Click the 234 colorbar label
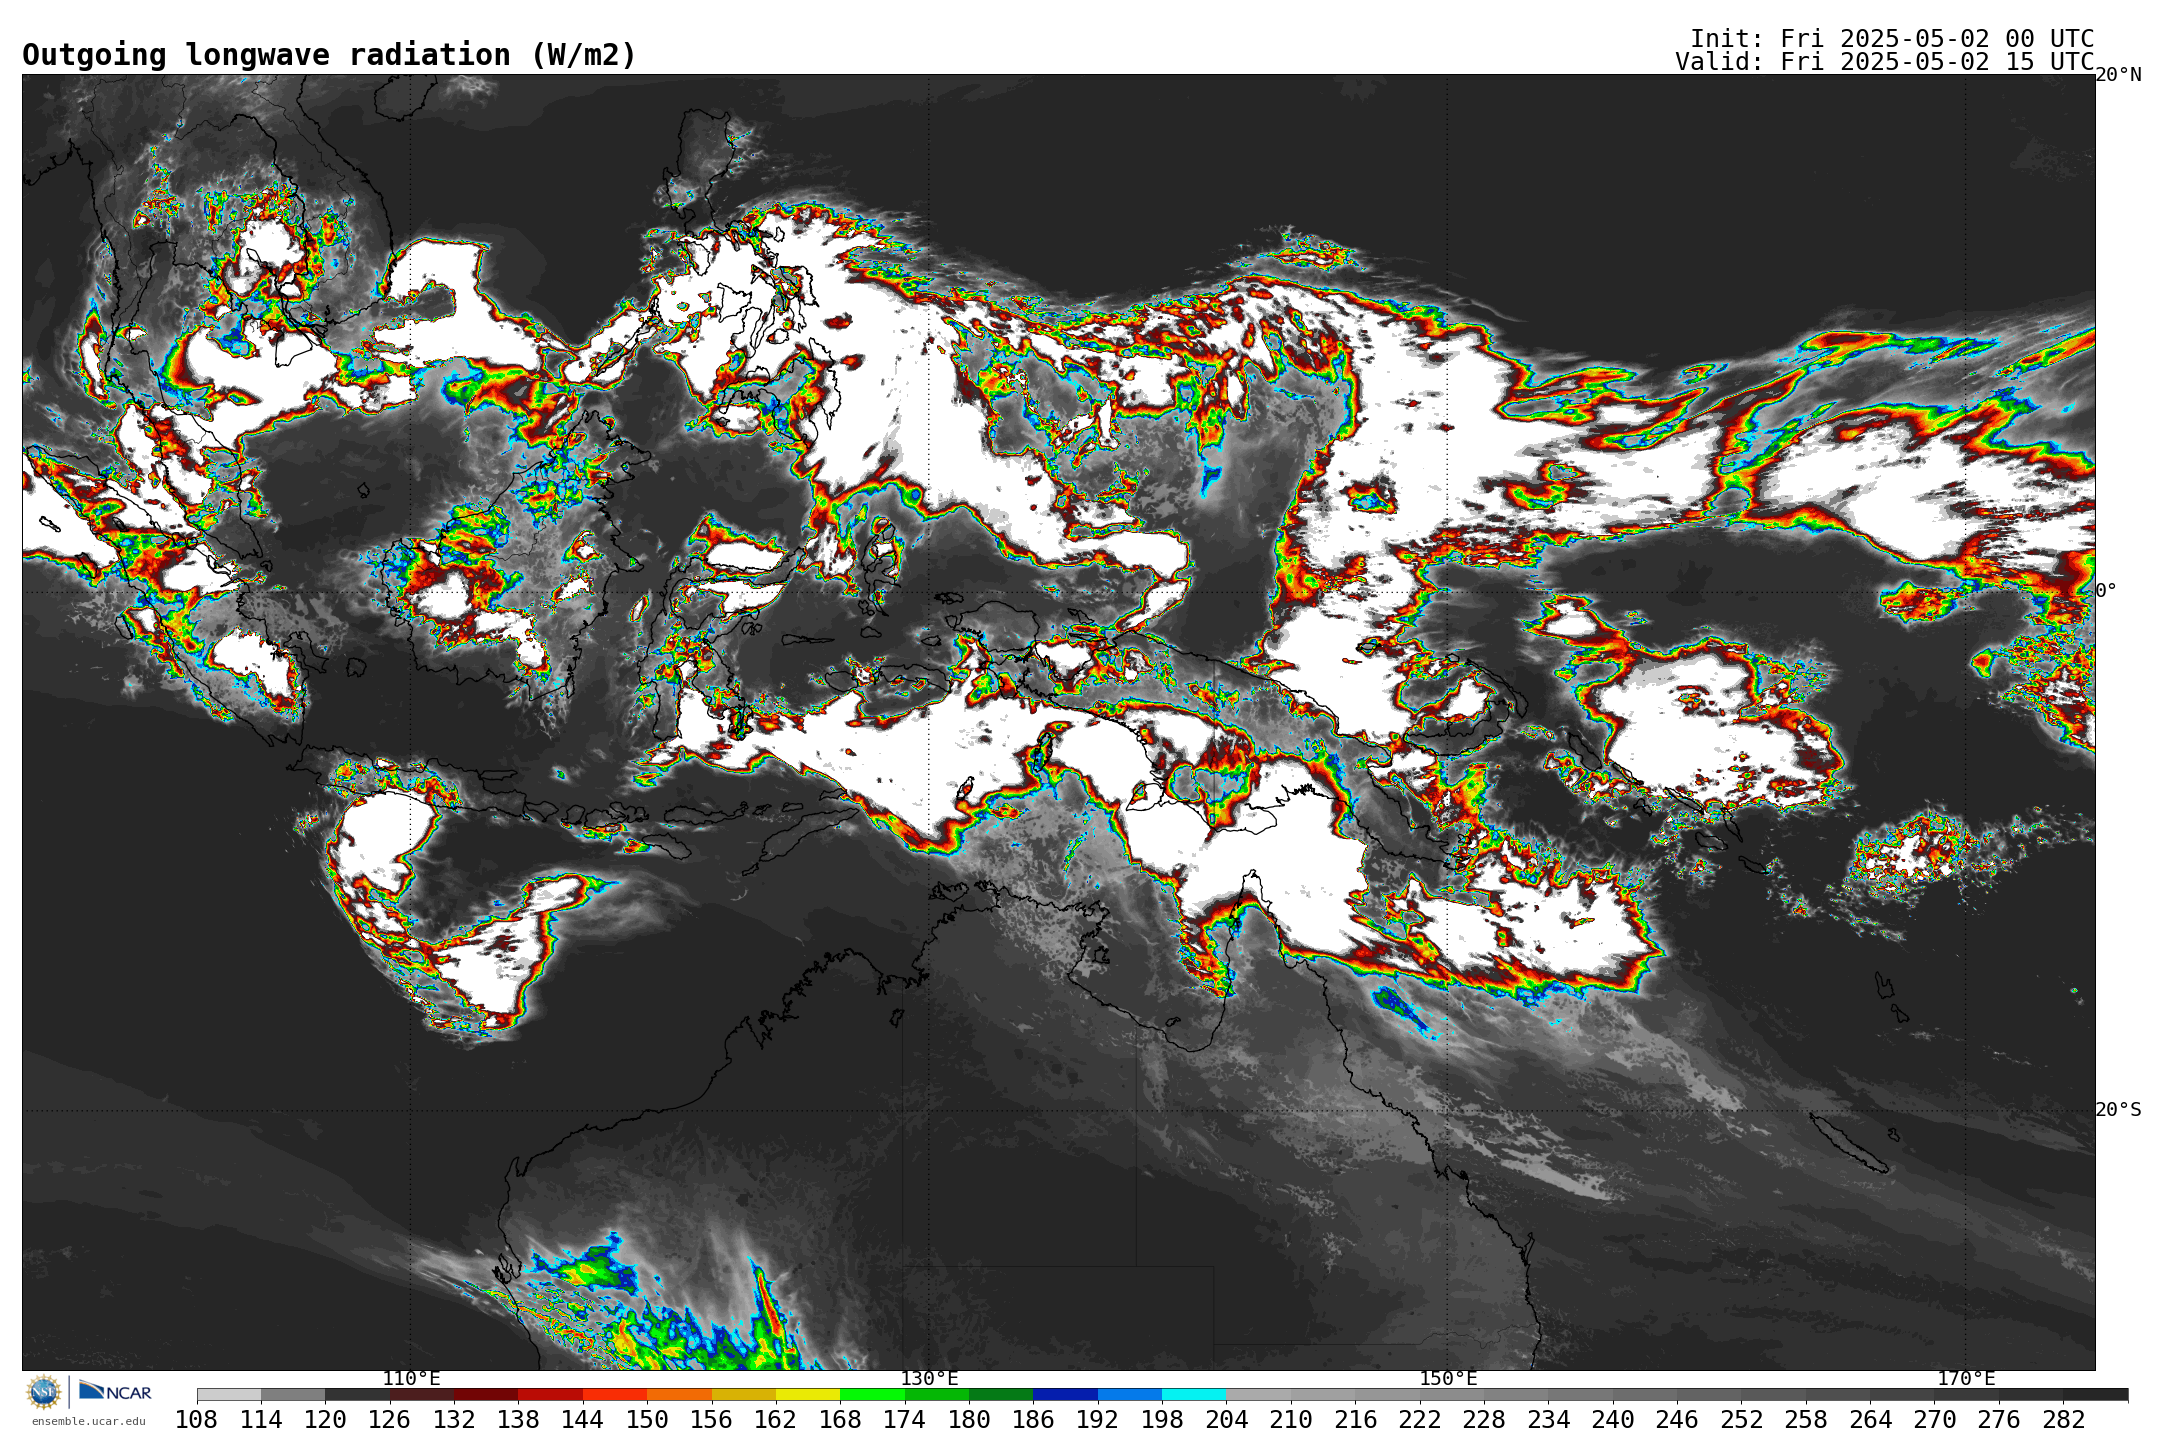This screenshot has height=1433, width=2160. [x=1548, y=1420]
